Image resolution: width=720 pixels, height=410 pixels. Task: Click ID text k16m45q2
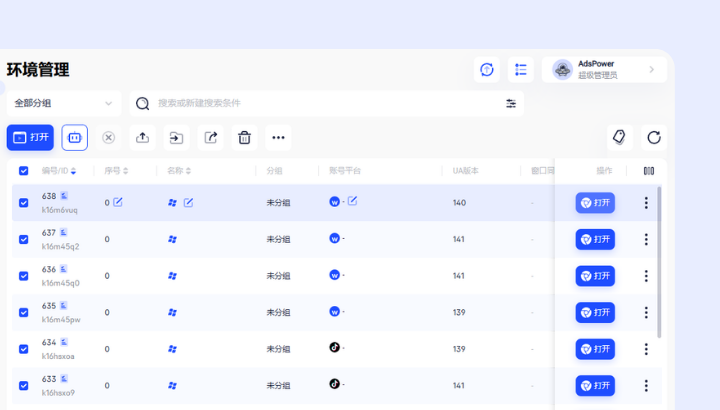(x=60, y=247)
